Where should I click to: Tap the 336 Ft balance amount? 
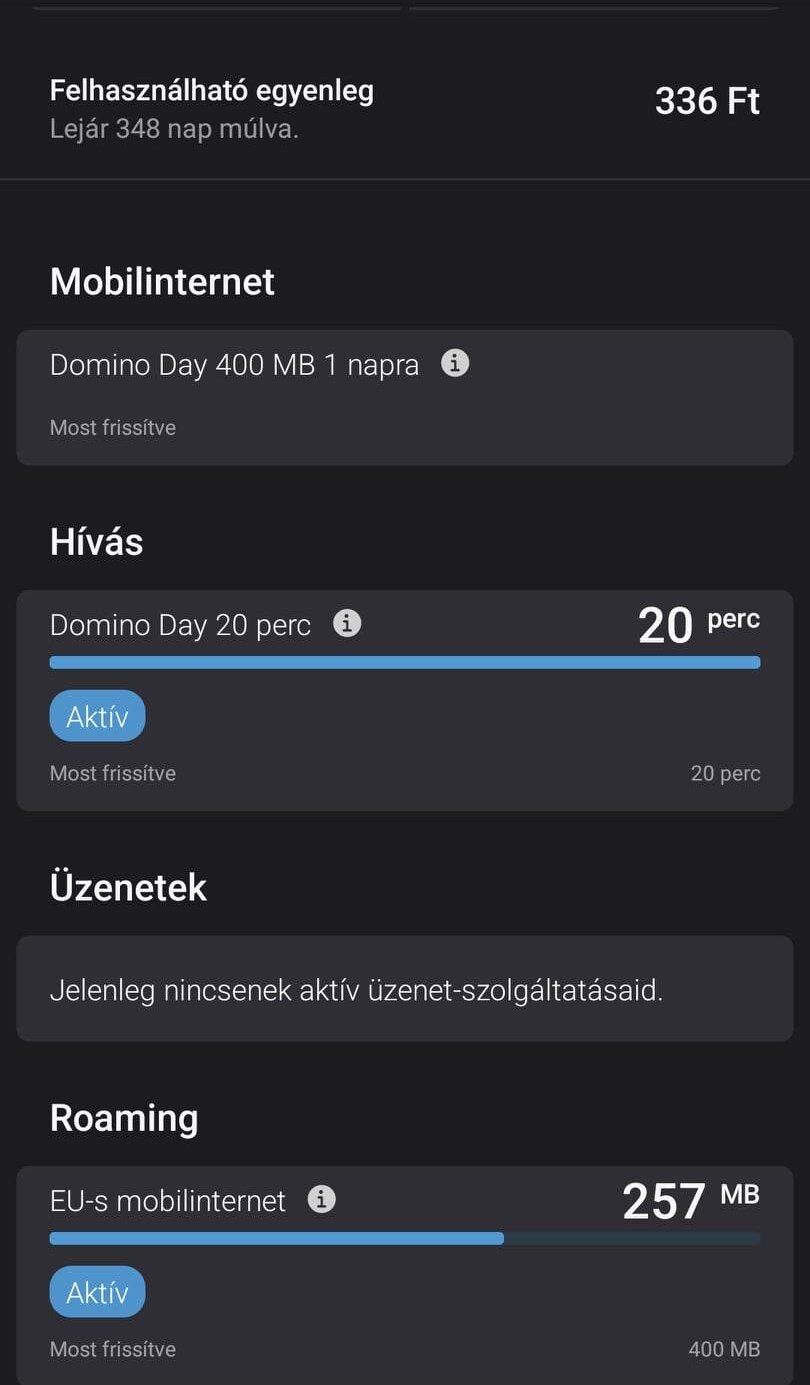click(707, 101)
